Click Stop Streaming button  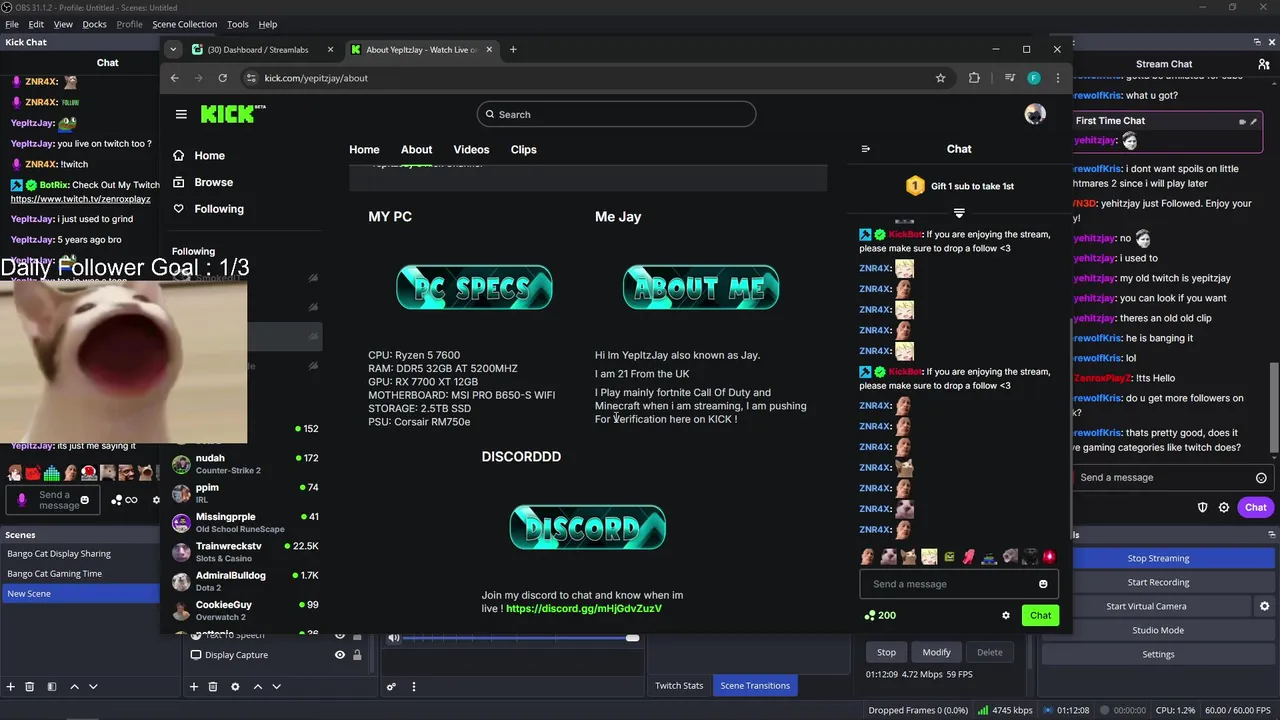click(1158, 558)
